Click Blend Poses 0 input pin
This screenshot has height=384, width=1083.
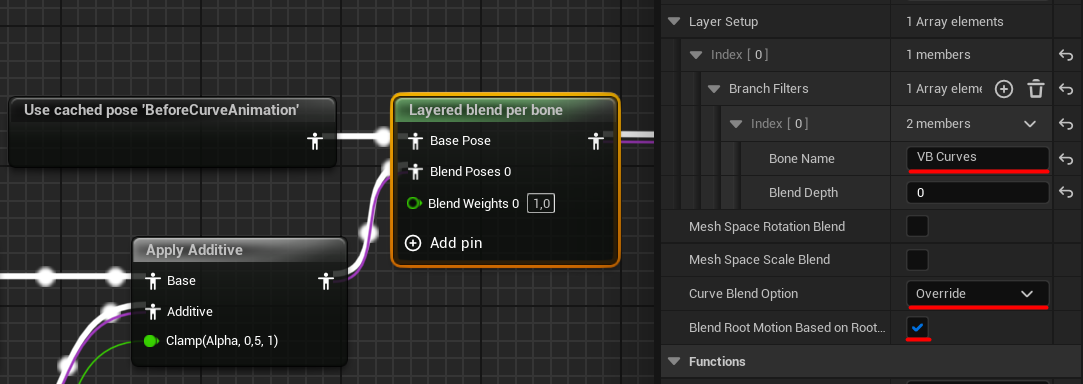[414, 171]
